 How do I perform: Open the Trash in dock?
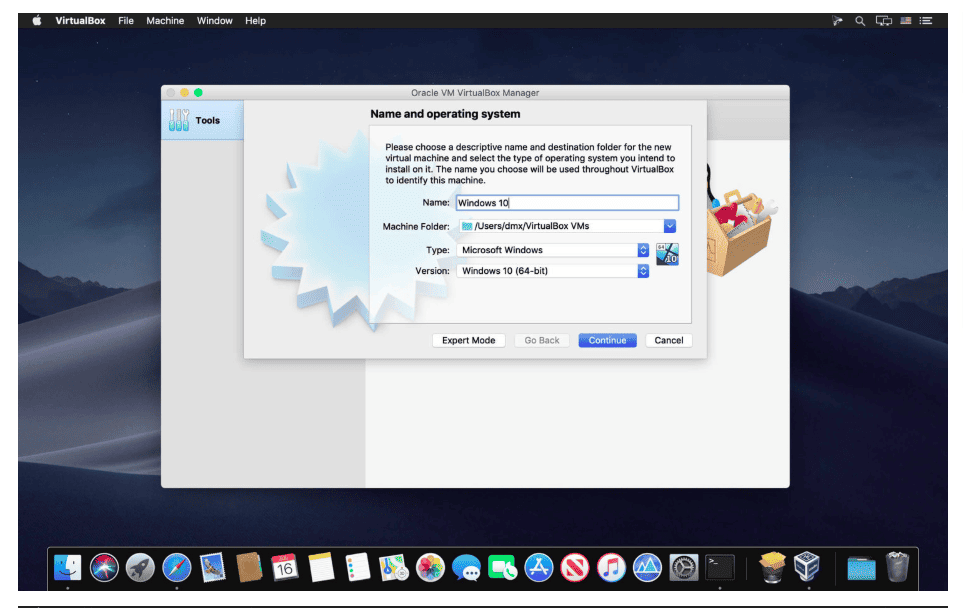click(x=897, y=566)
